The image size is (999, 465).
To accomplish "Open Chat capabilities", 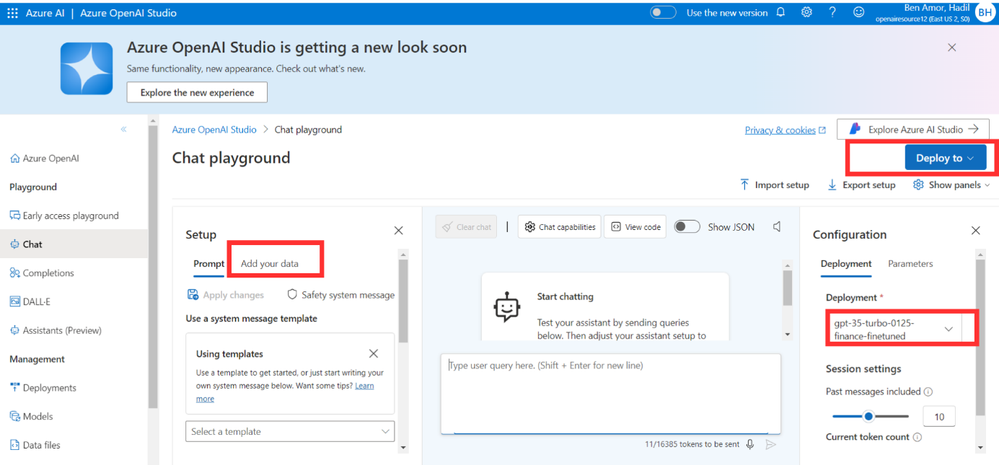I will (x=559, y=227).
